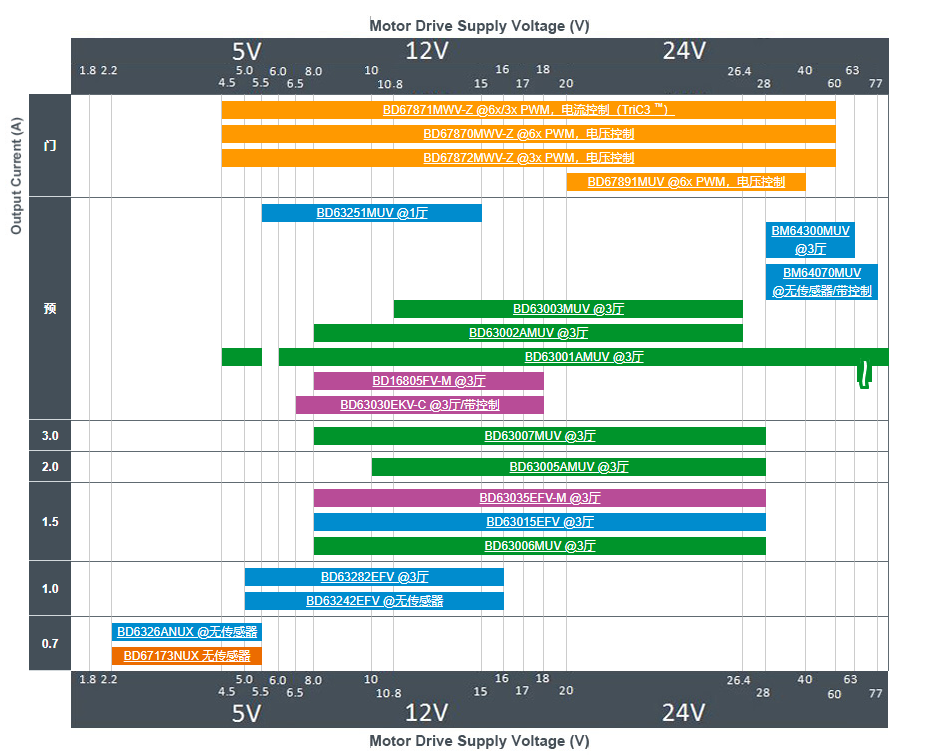The image size is (929, 755).
Task: Select the BD63003MUV green bar link
Action: point(568,309)
